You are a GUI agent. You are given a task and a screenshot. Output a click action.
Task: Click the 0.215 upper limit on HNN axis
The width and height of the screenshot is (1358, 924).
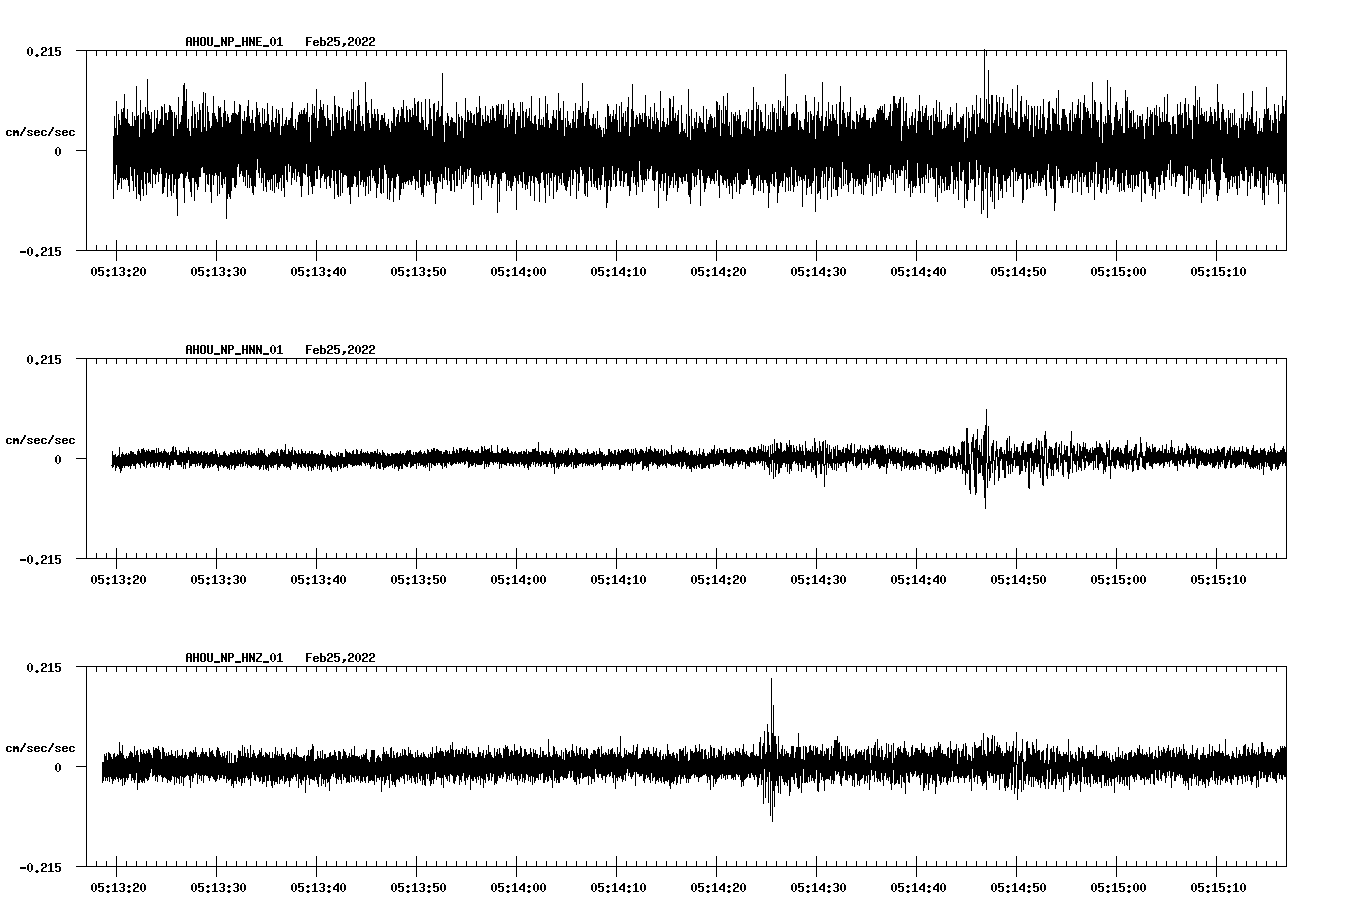(43, 359)
